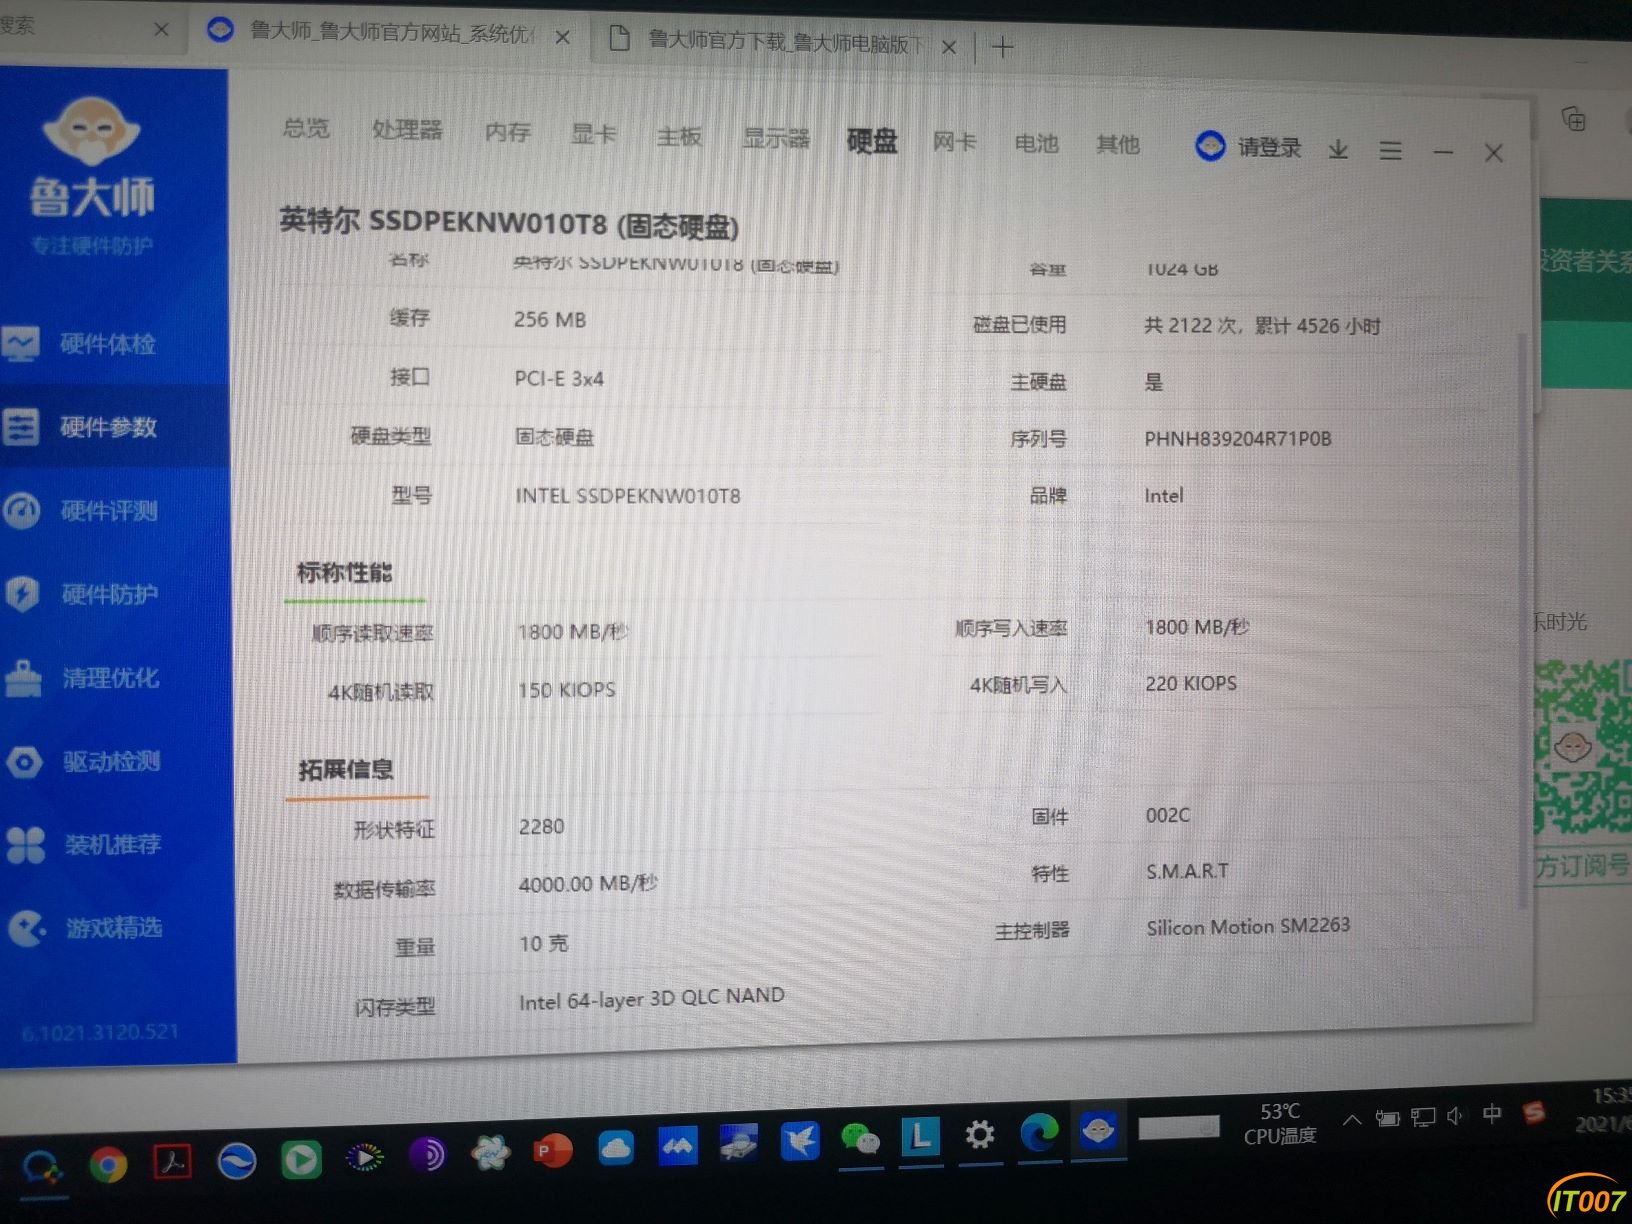Click the volume speaker tray icon
1632x1224 pixels.
point(1455,1116)
